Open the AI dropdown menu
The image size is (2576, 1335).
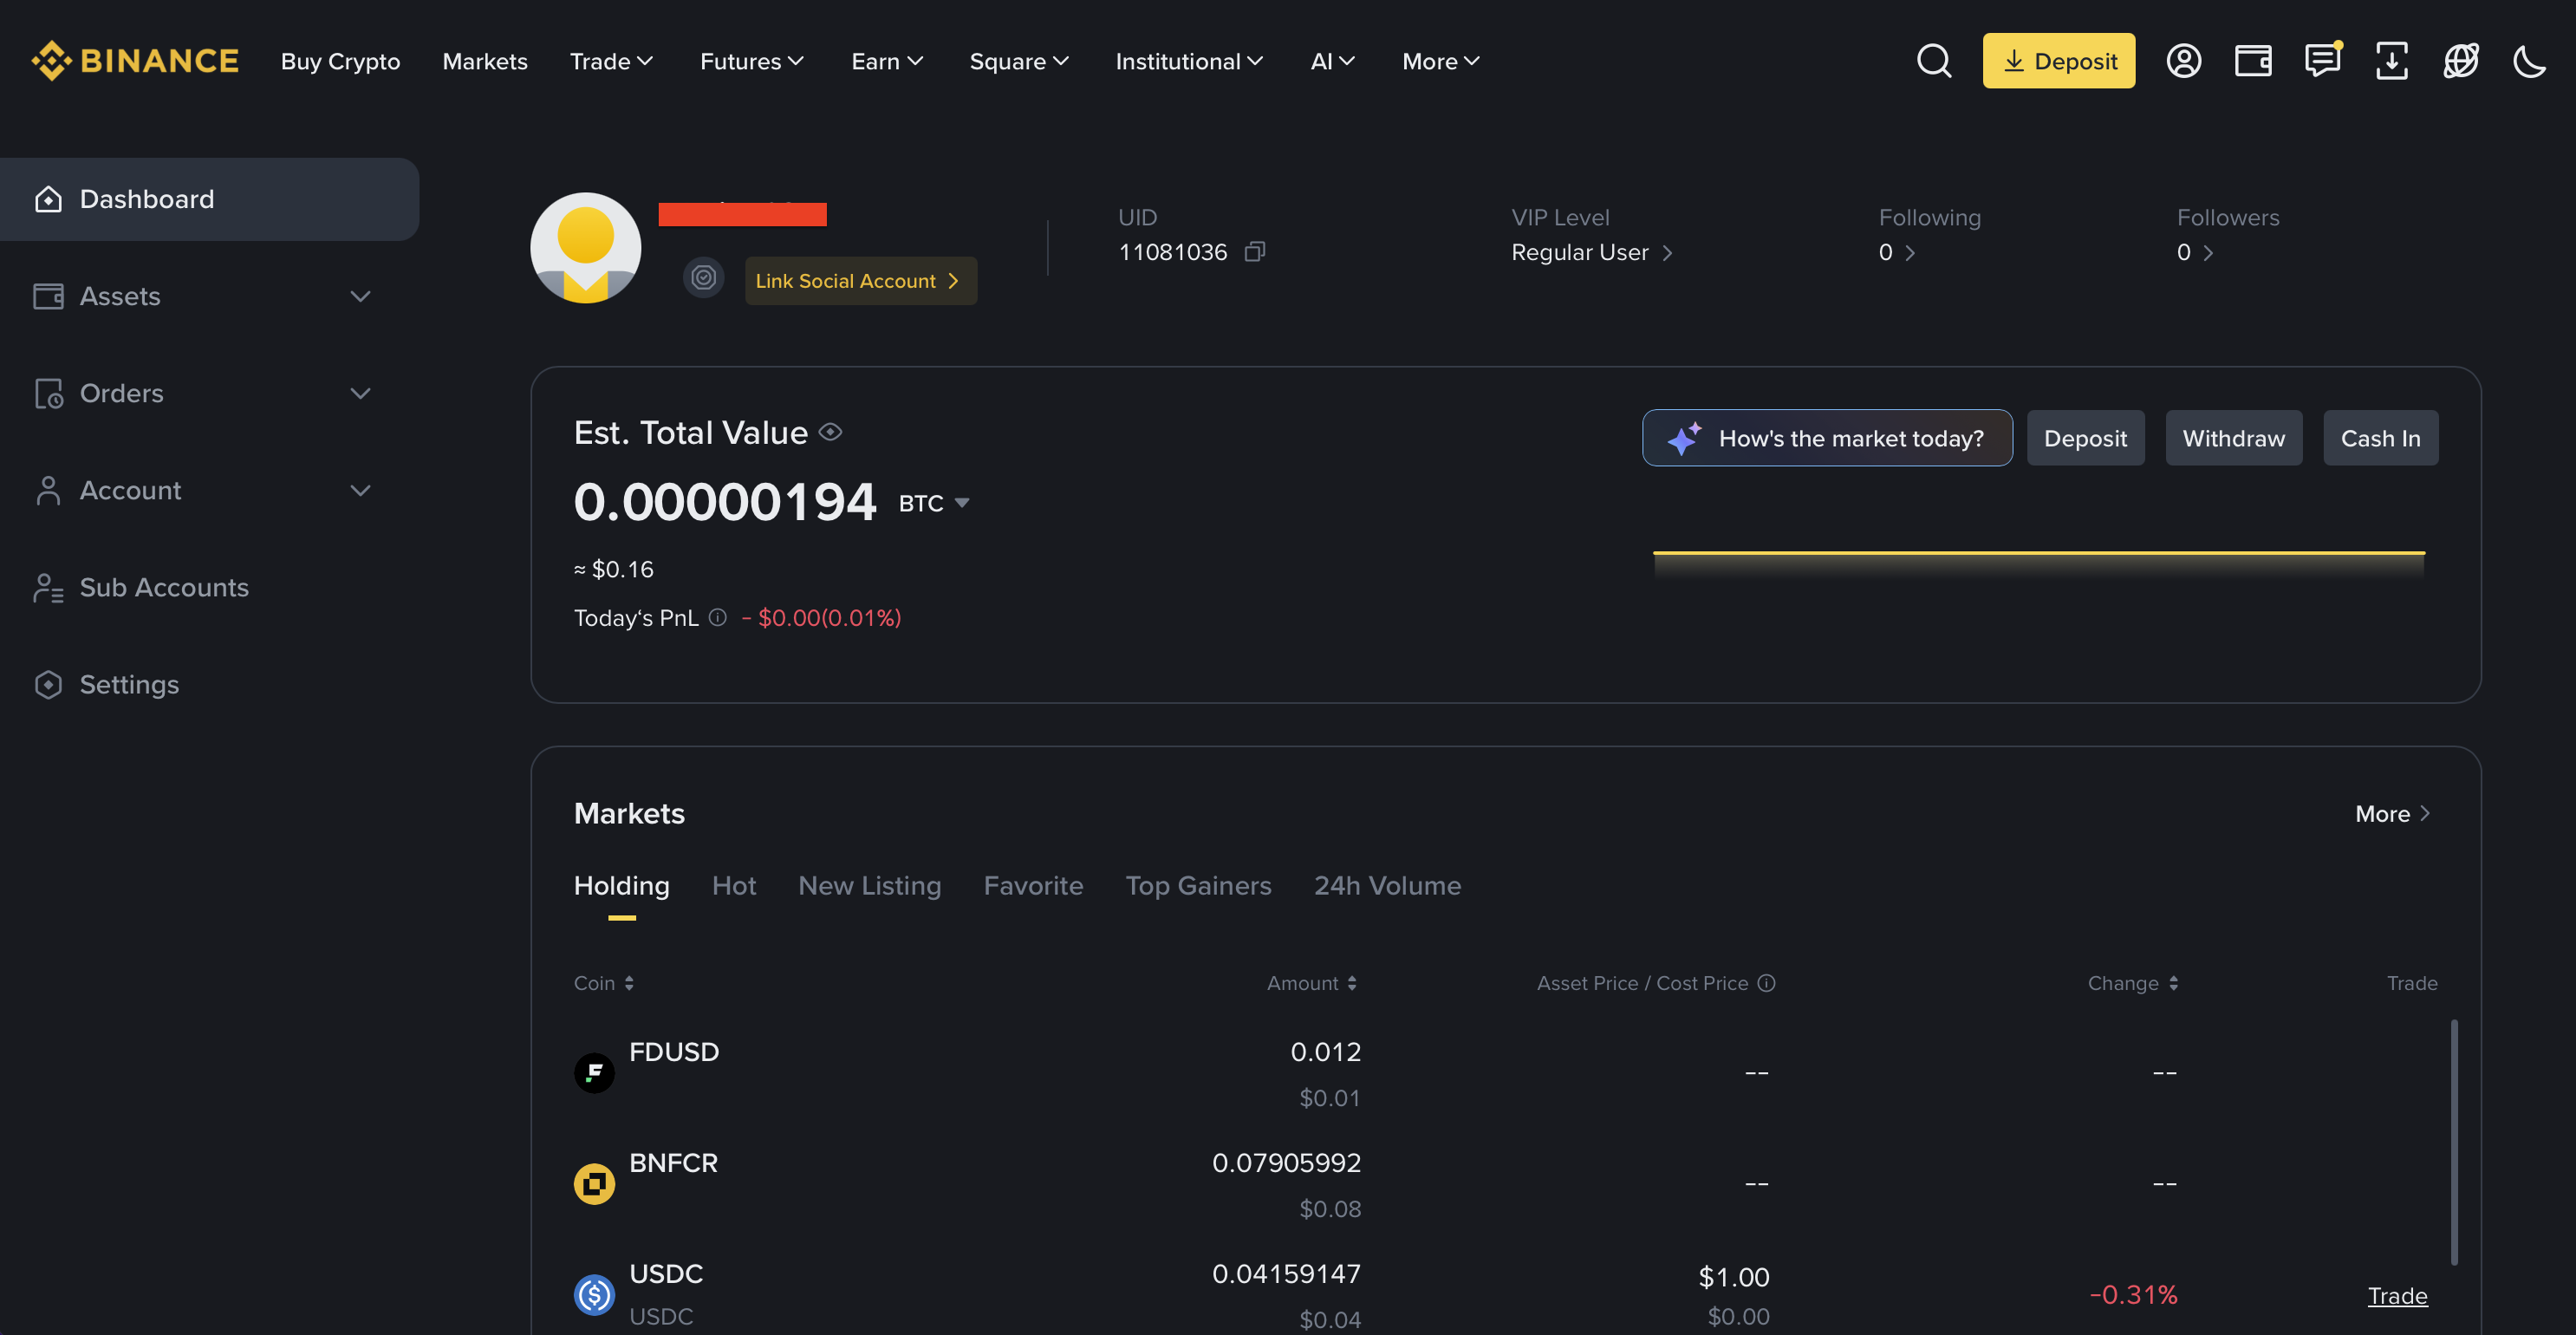[1333, 61]
